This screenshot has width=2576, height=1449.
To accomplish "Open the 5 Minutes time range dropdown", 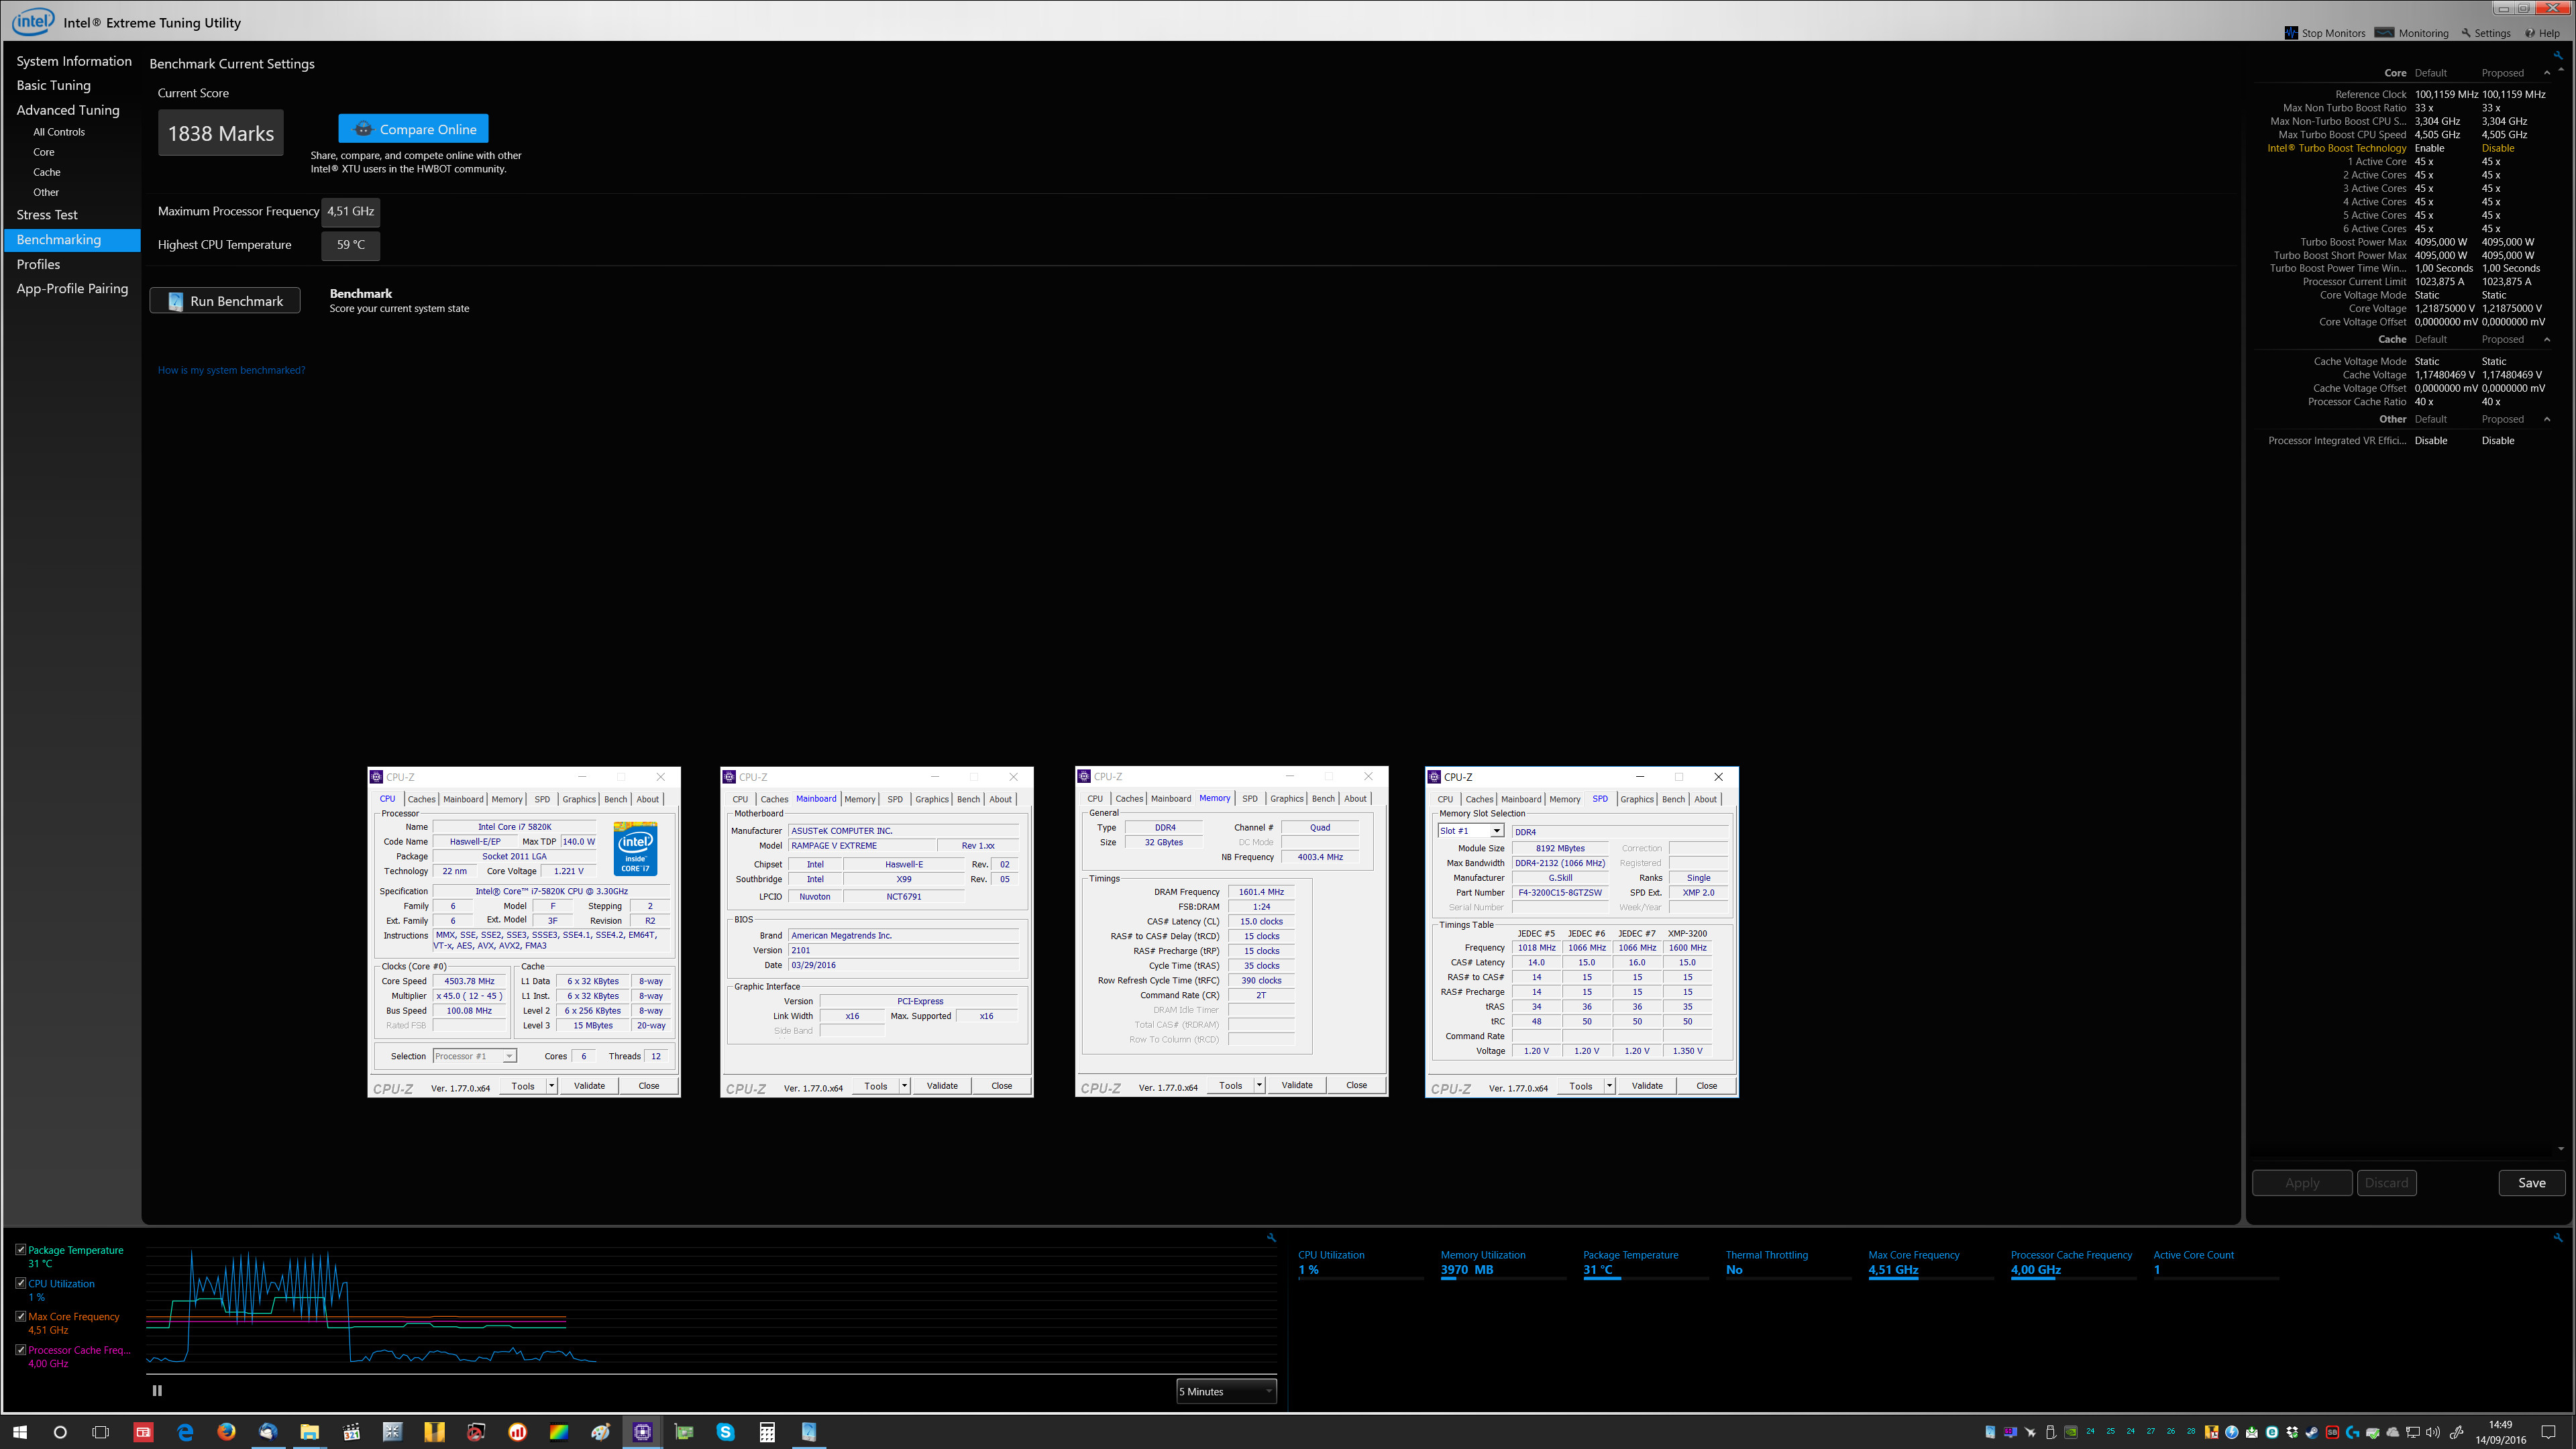I will coord(1226,1391).
